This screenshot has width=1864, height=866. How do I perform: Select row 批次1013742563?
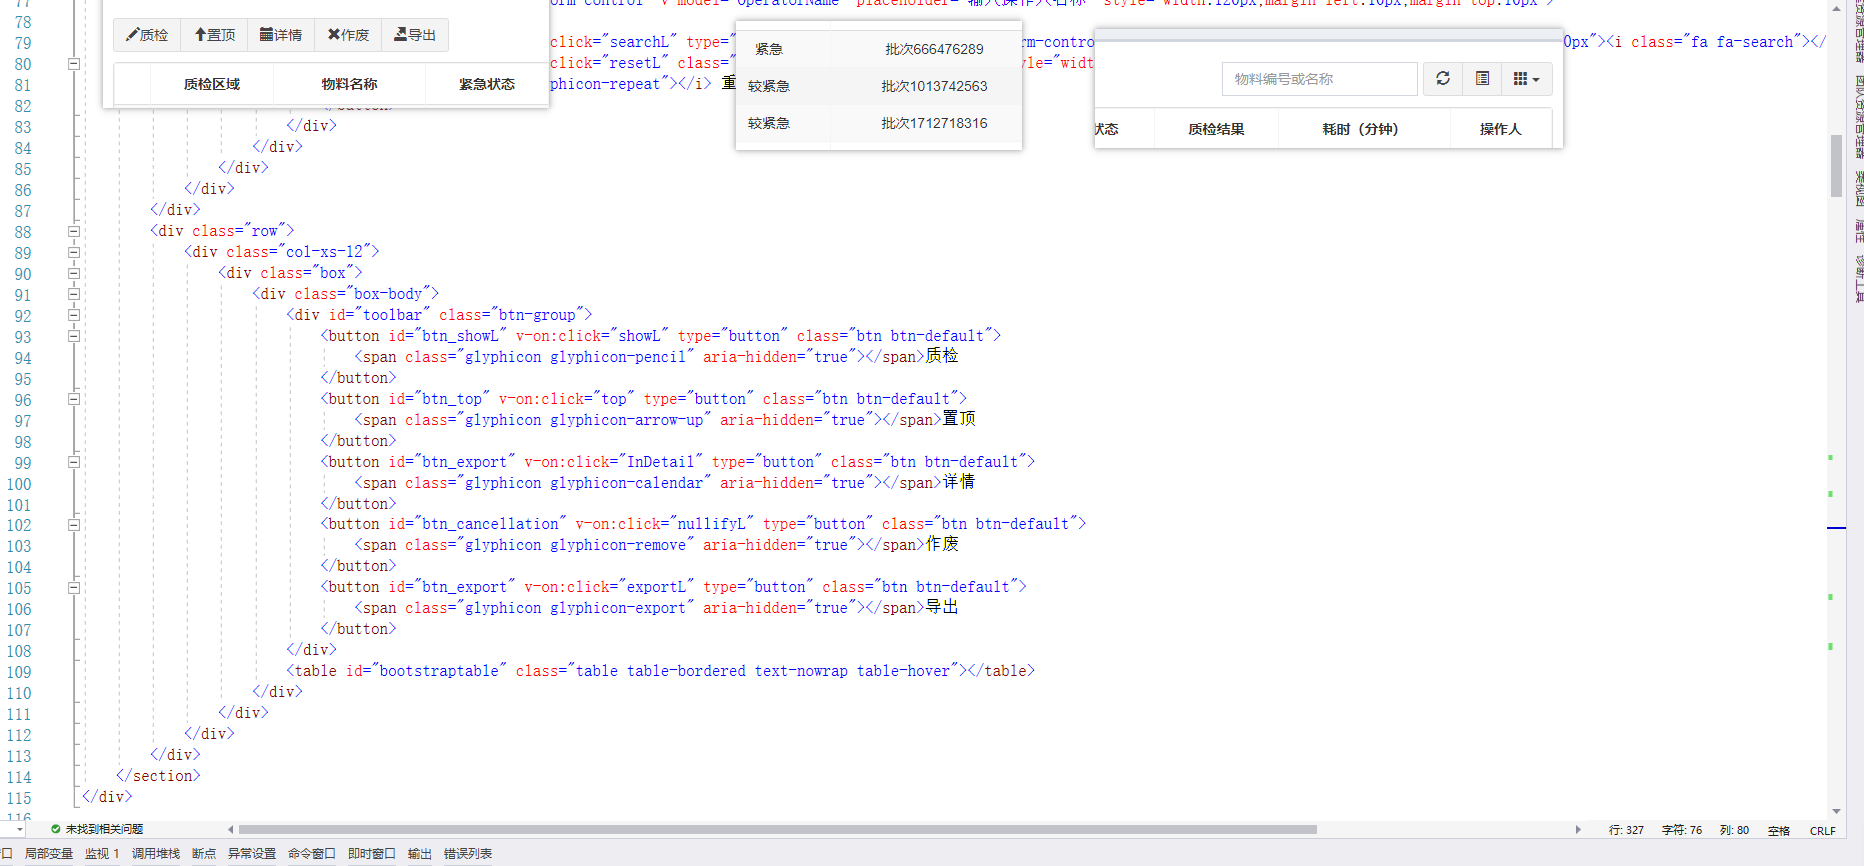tap(879, 86)
